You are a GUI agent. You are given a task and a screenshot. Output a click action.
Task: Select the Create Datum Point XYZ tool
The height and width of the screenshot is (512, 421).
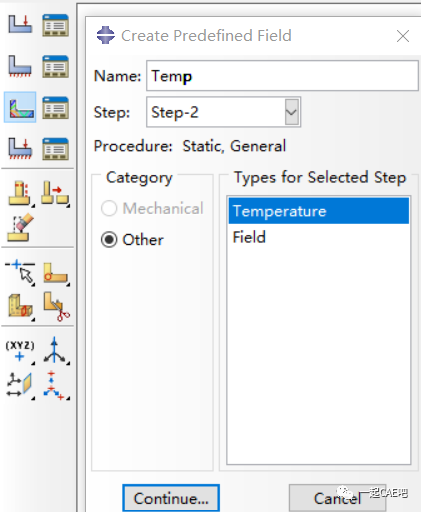coord(20,351)
